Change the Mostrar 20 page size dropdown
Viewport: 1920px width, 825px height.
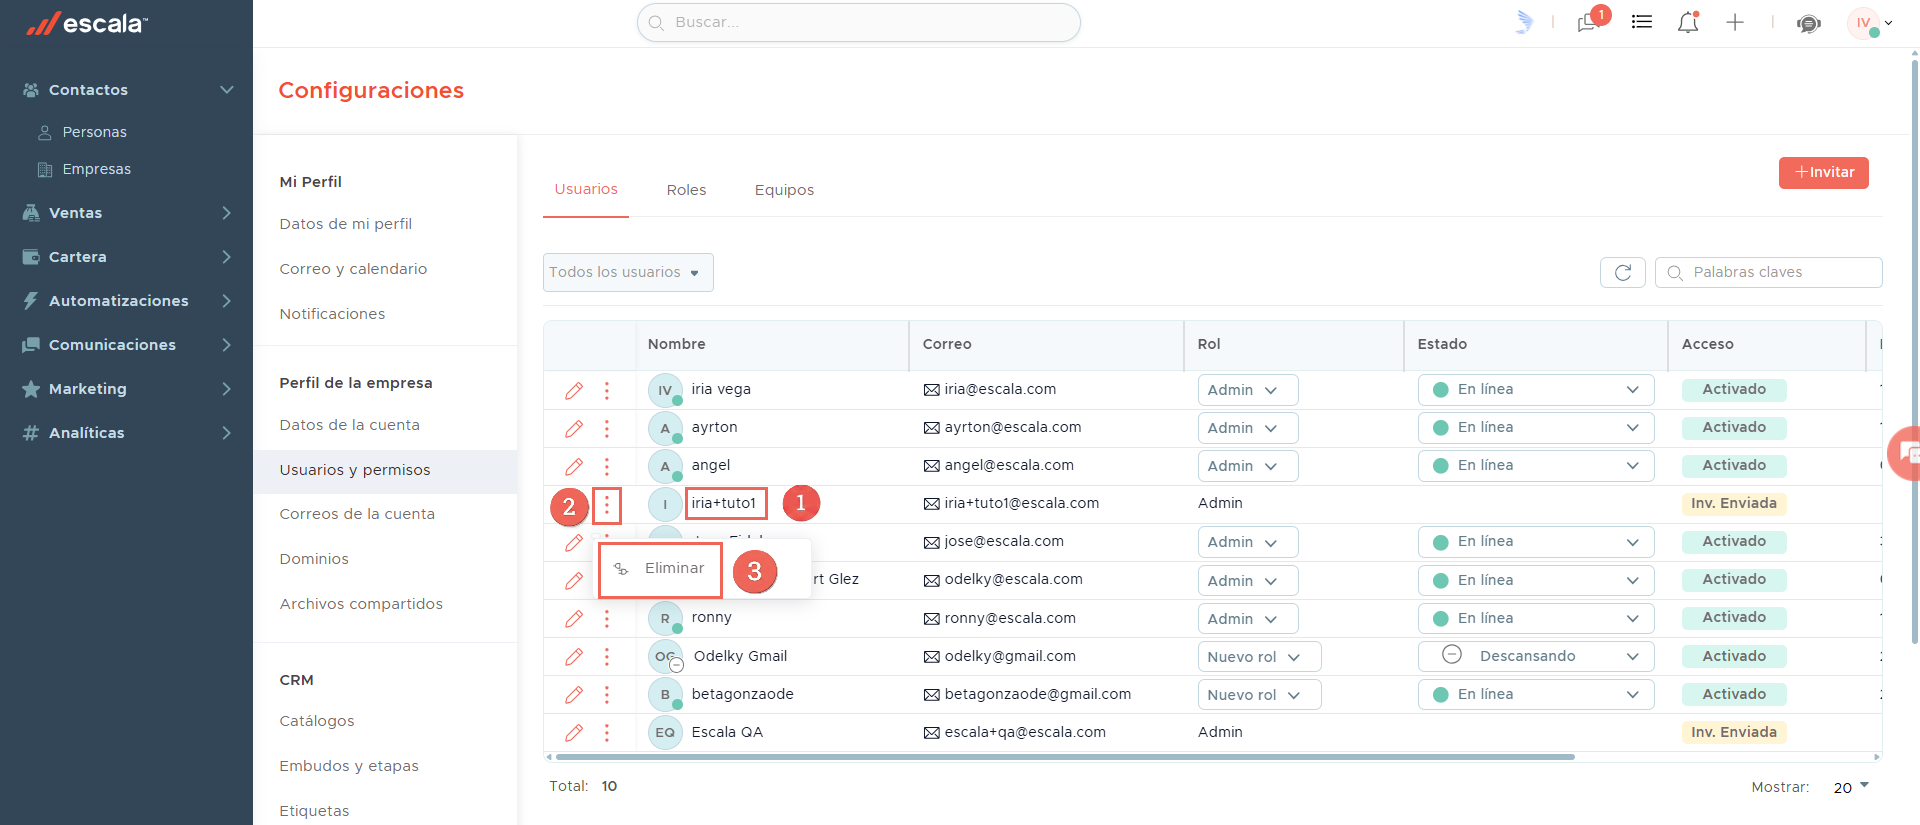[x=1850, y=788]
